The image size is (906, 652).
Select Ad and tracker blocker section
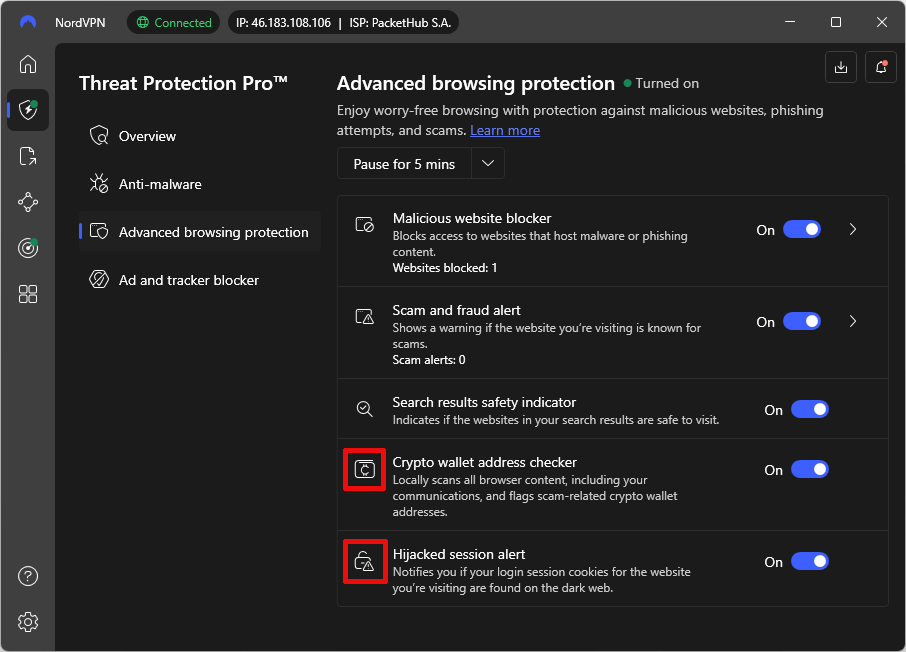pyautogui.click(x=189, y=280)
